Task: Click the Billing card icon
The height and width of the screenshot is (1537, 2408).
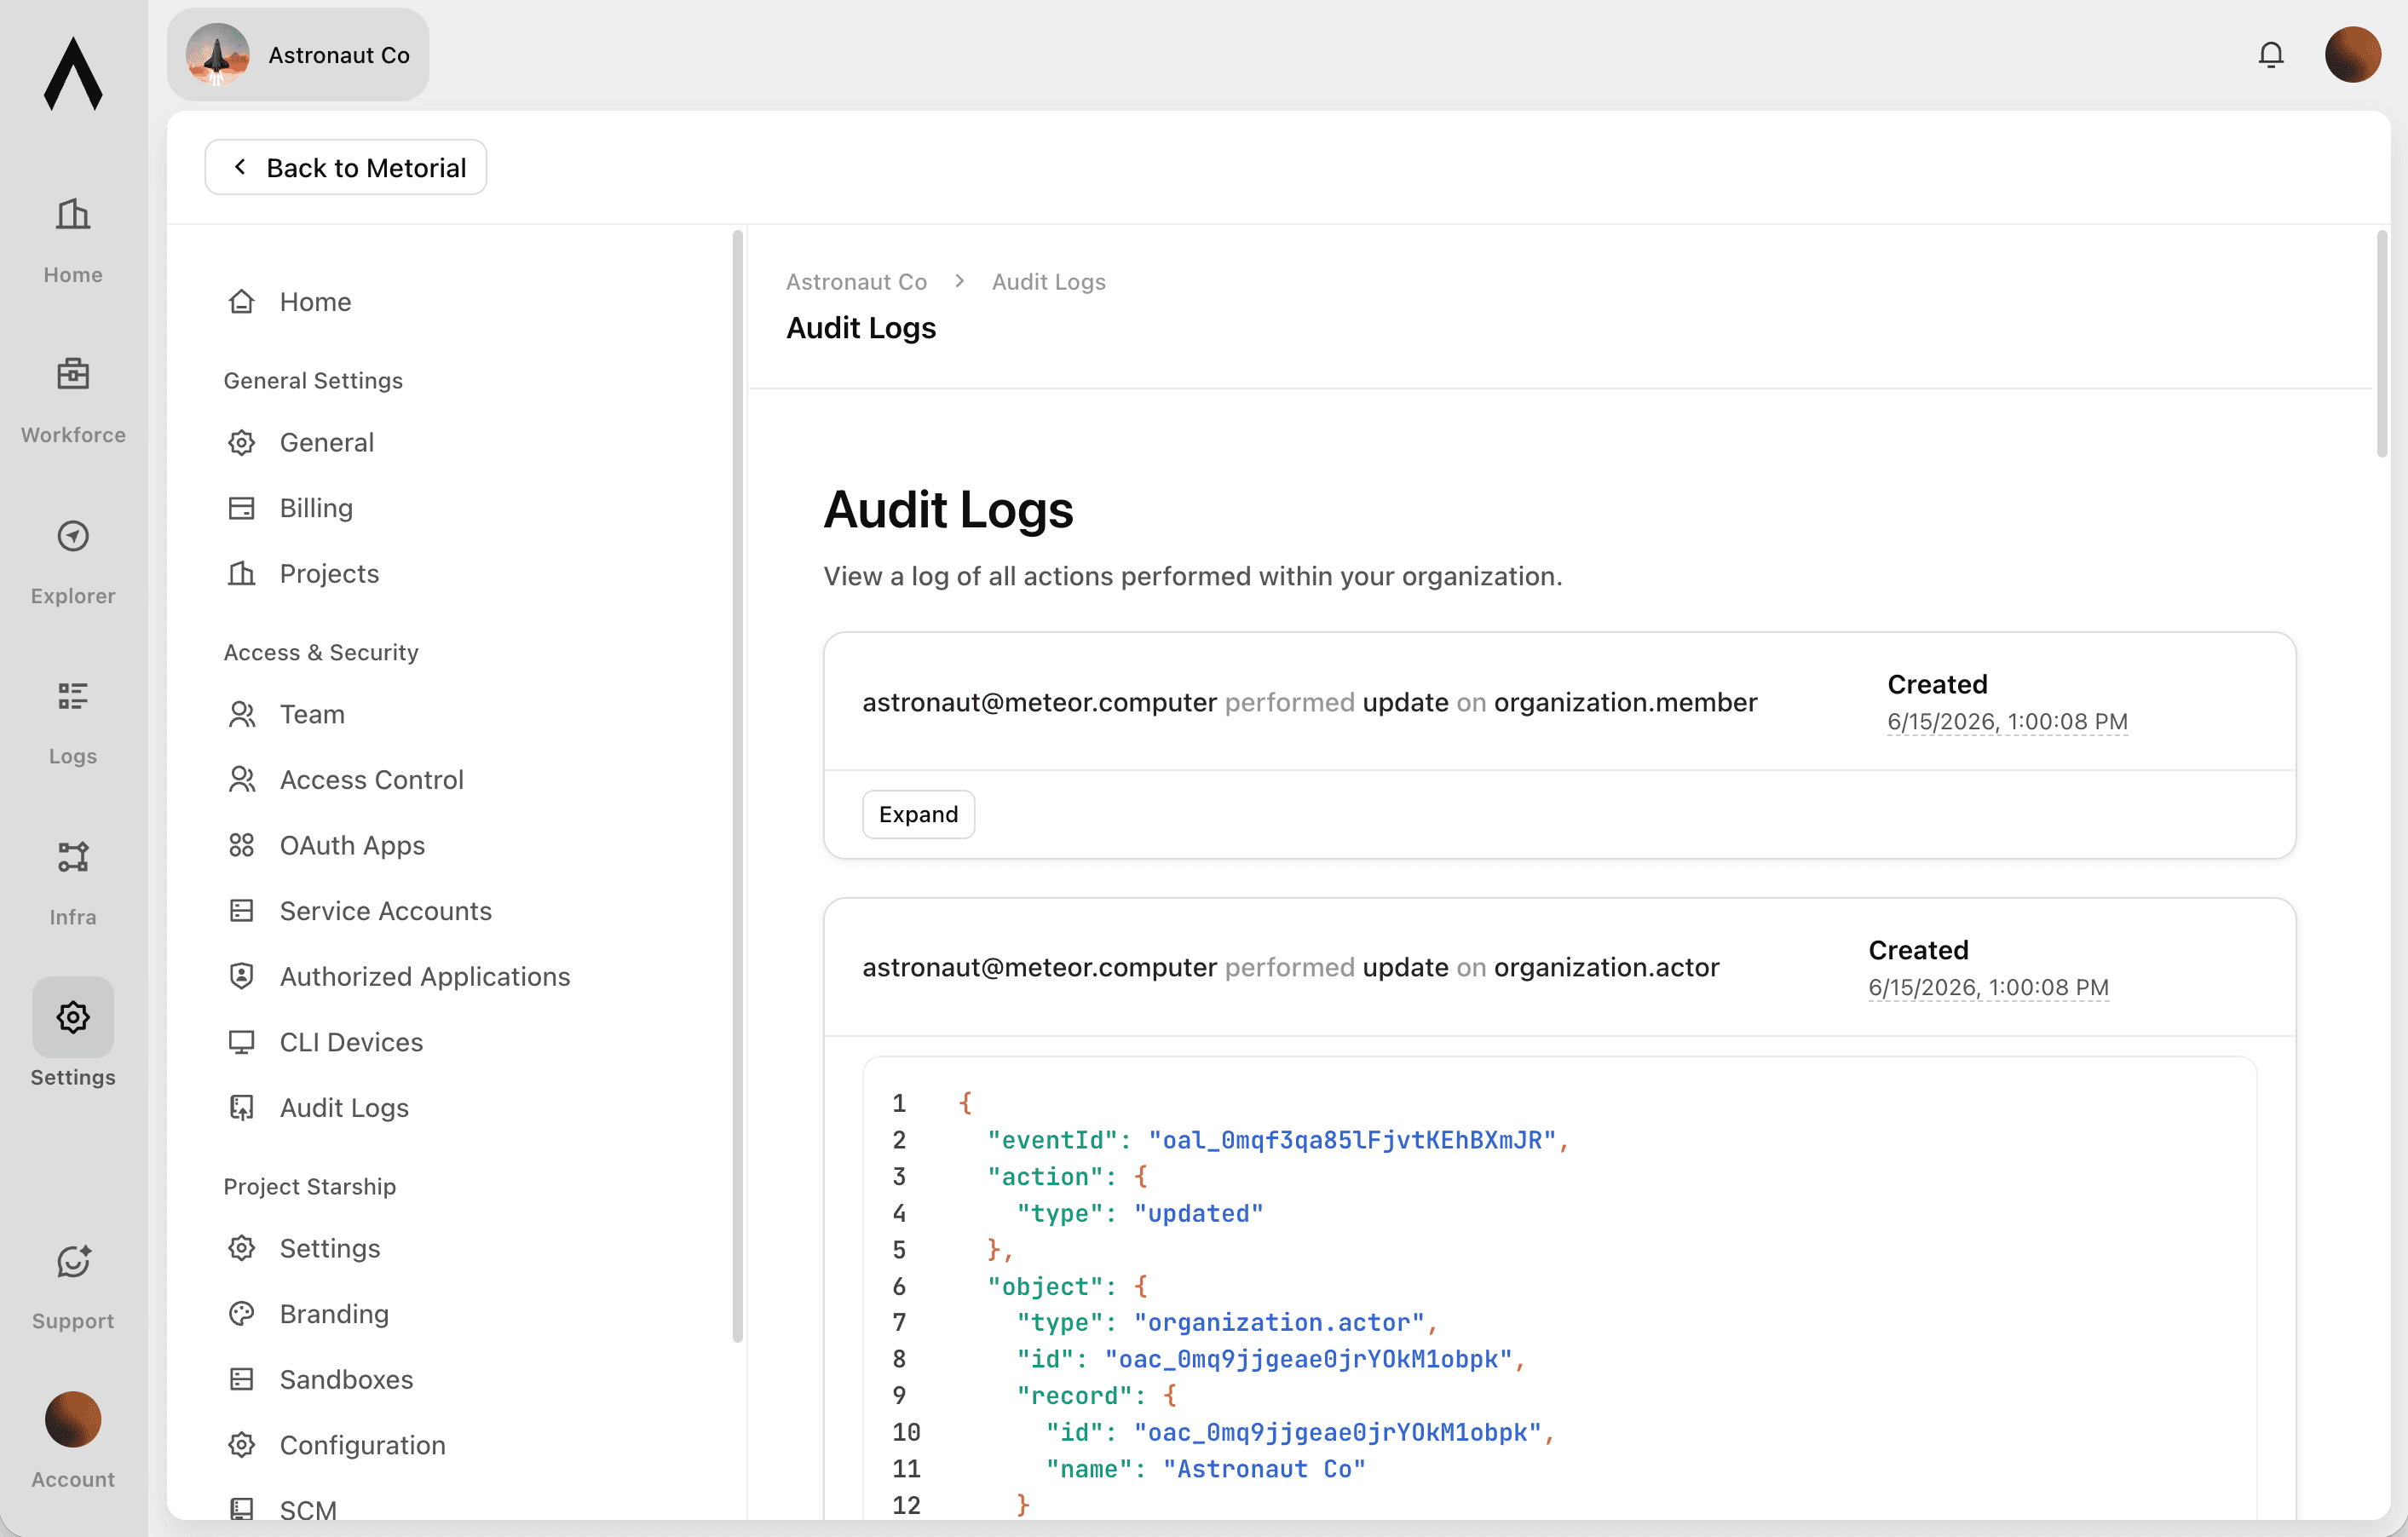Action: click(242, 508)
